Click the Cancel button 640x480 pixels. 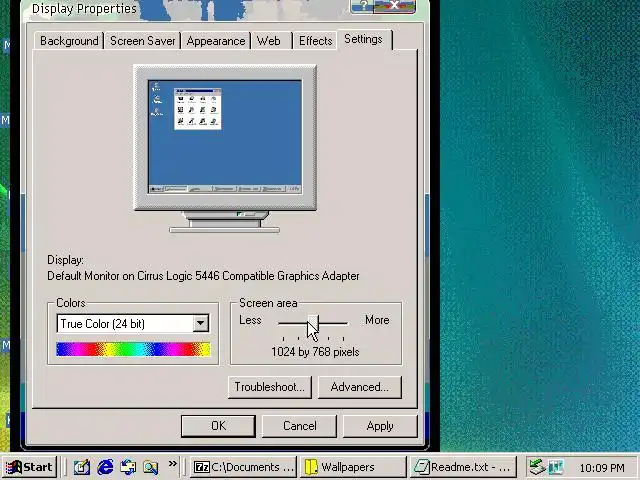300,426
